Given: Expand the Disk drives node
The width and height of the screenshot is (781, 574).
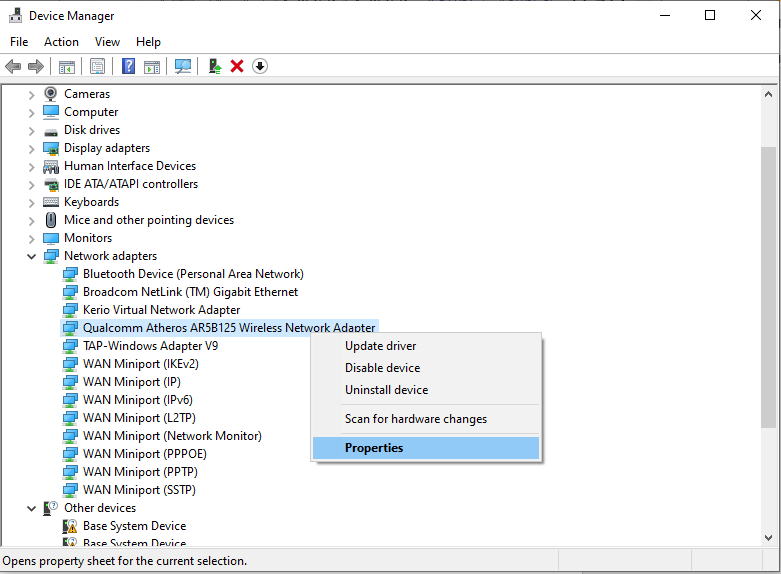Looking at the screenshot, I should click(31, 131).
